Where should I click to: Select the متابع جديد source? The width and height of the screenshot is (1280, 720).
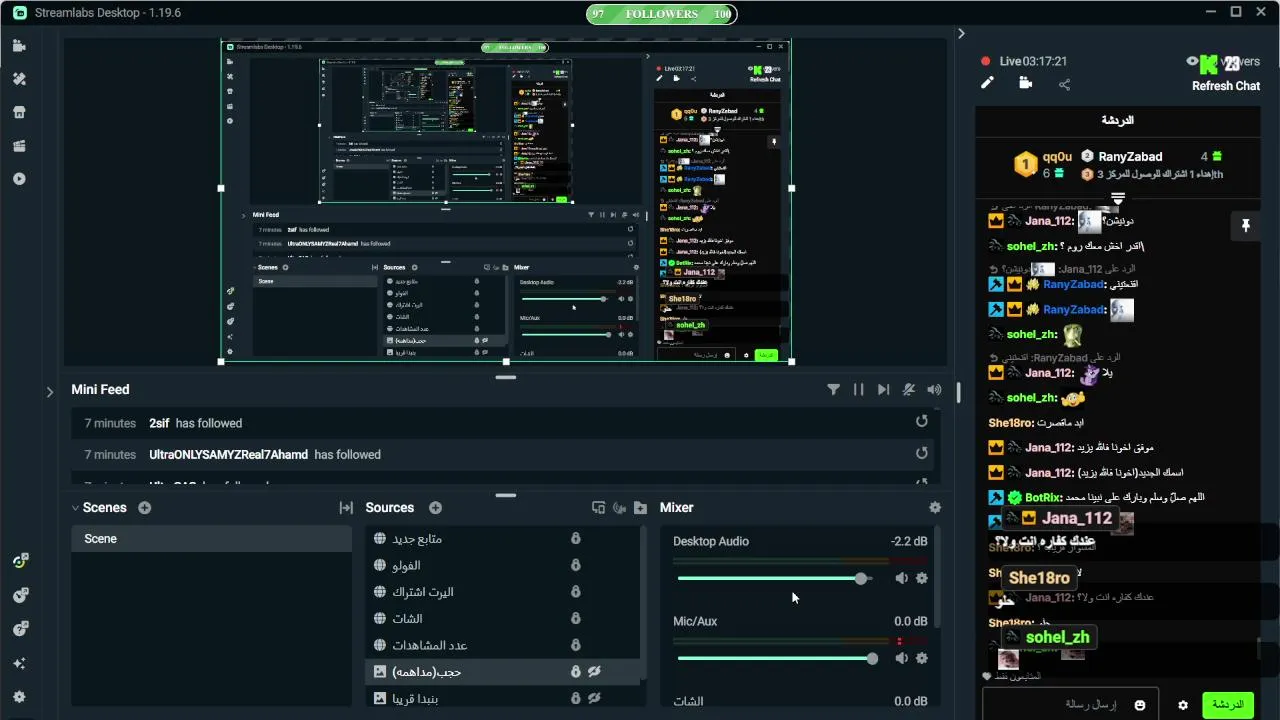503,539
